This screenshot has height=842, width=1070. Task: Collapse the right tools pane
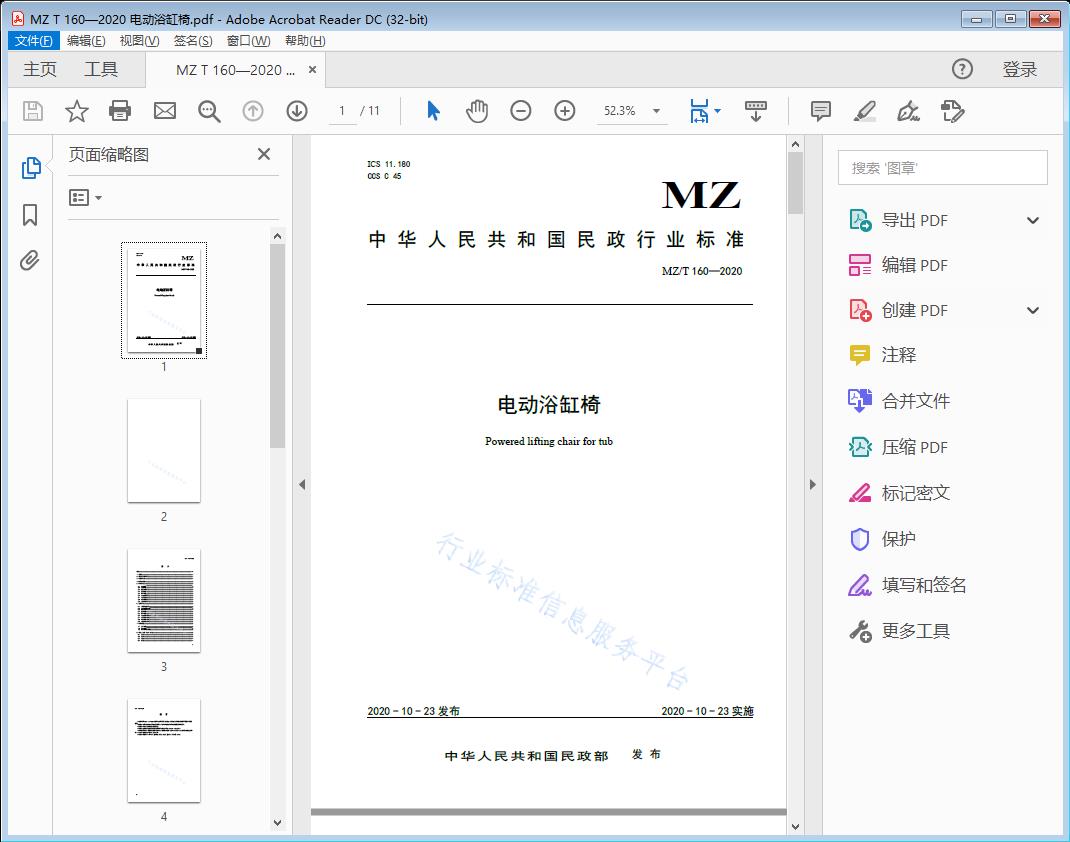click(x=813, y=485)
